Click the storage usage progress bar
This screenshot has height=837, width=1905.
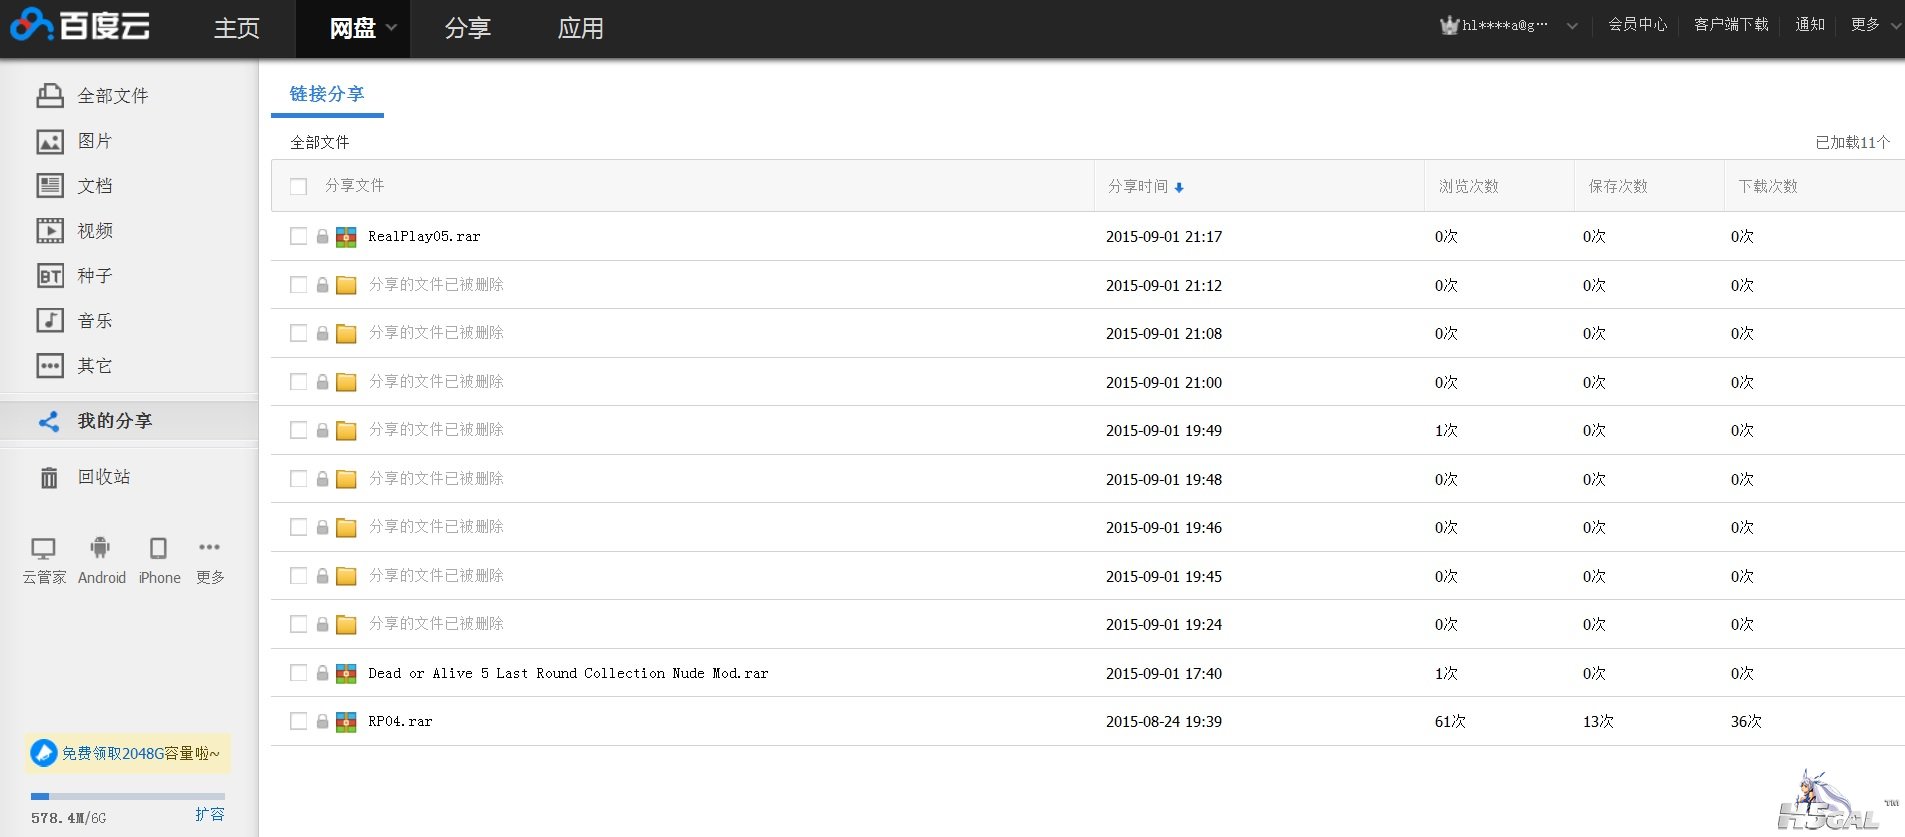pyautogui.click(x=127, y=796)
